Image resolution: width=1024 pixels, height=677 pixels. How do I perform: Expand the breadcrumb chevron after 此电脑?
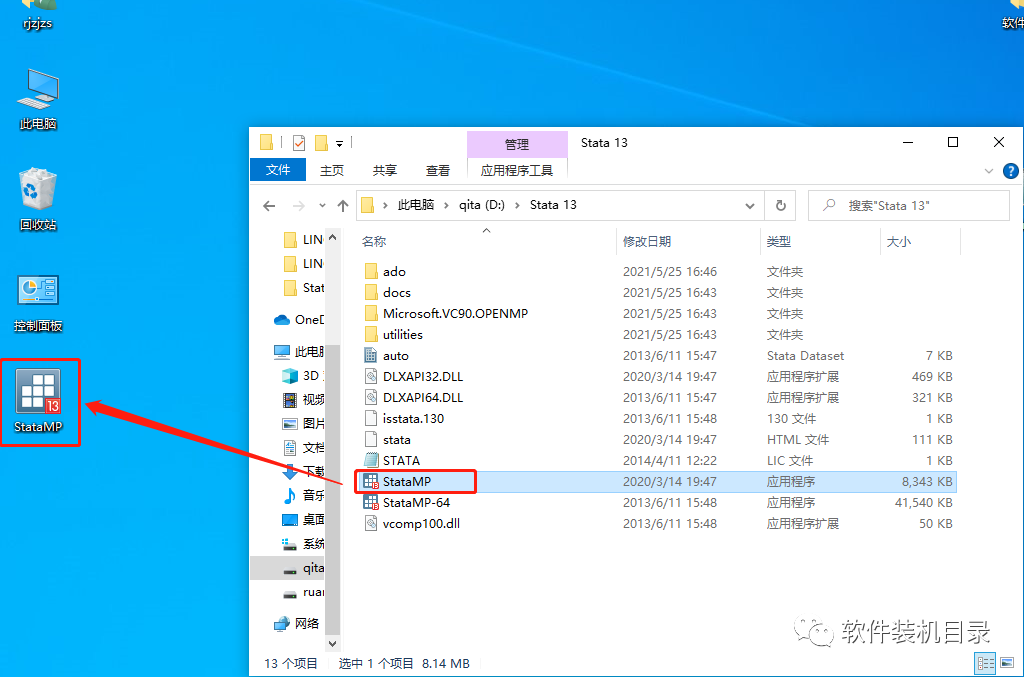(x=446, y=205)
